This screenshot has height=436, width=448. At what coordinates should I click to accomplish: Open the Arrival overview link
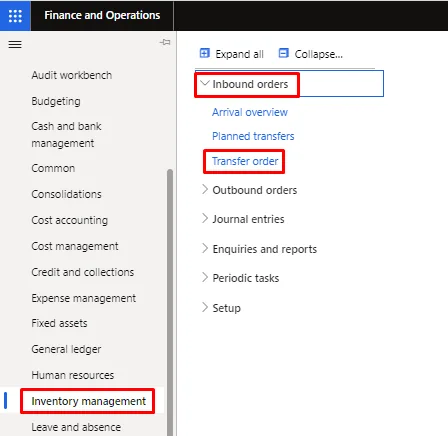250,112
